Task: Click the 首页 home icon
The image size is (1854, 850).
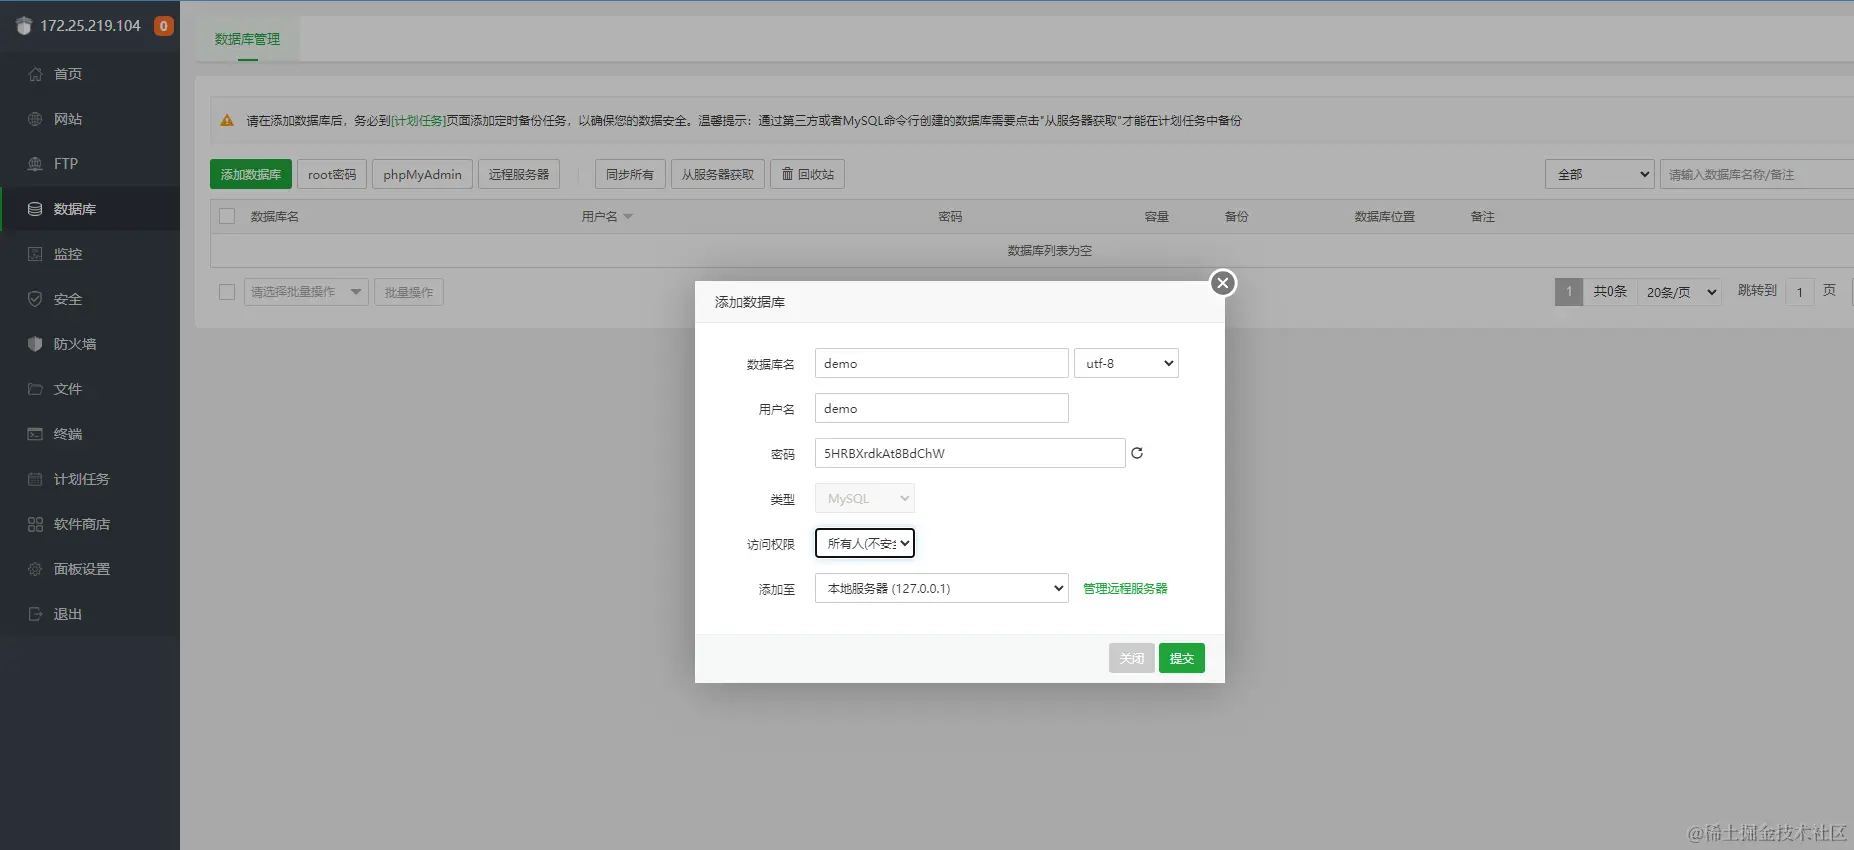Action: (35, 74)
